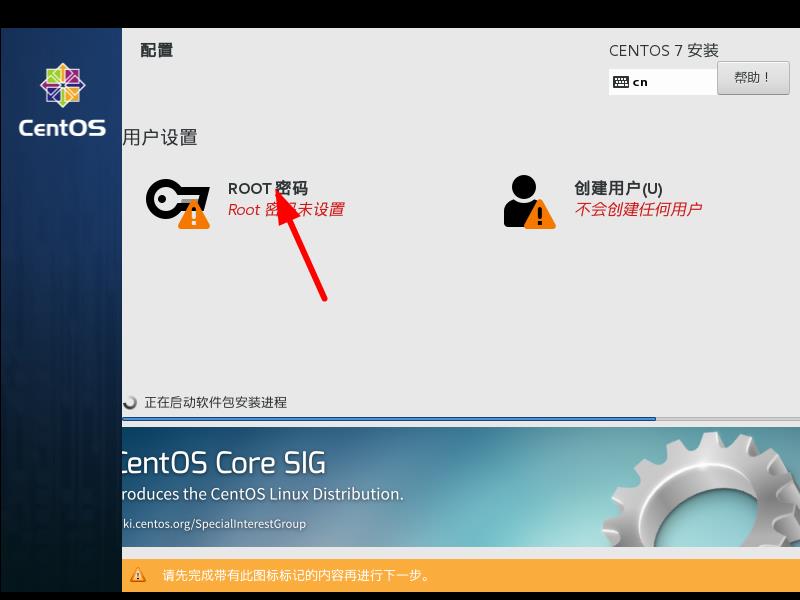Click the "用户设置" section heading
The width and height of the screenshot is (800, 600).
click(160, 137)
